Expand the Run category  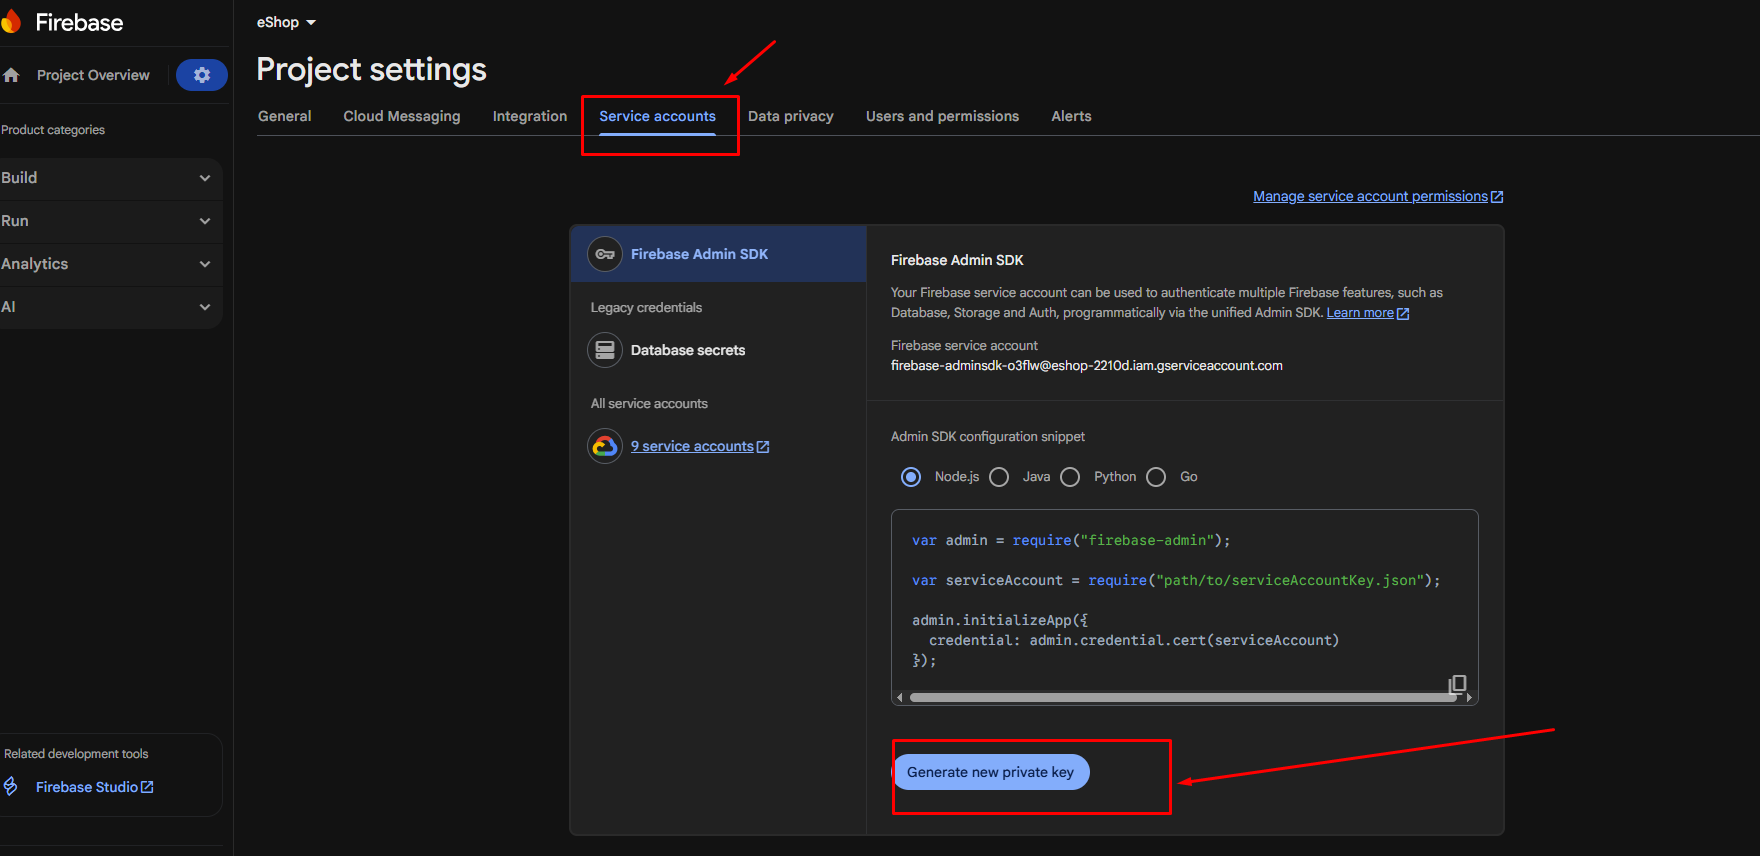109,221
